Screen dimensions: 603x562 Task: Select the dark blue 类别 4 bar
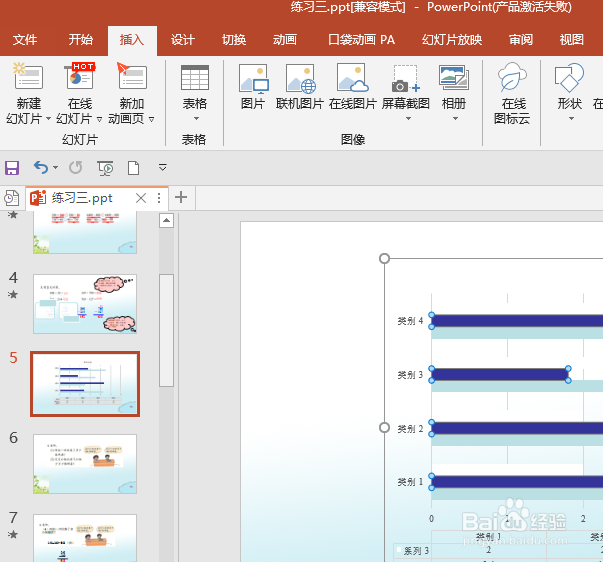[x=517, y=320]
